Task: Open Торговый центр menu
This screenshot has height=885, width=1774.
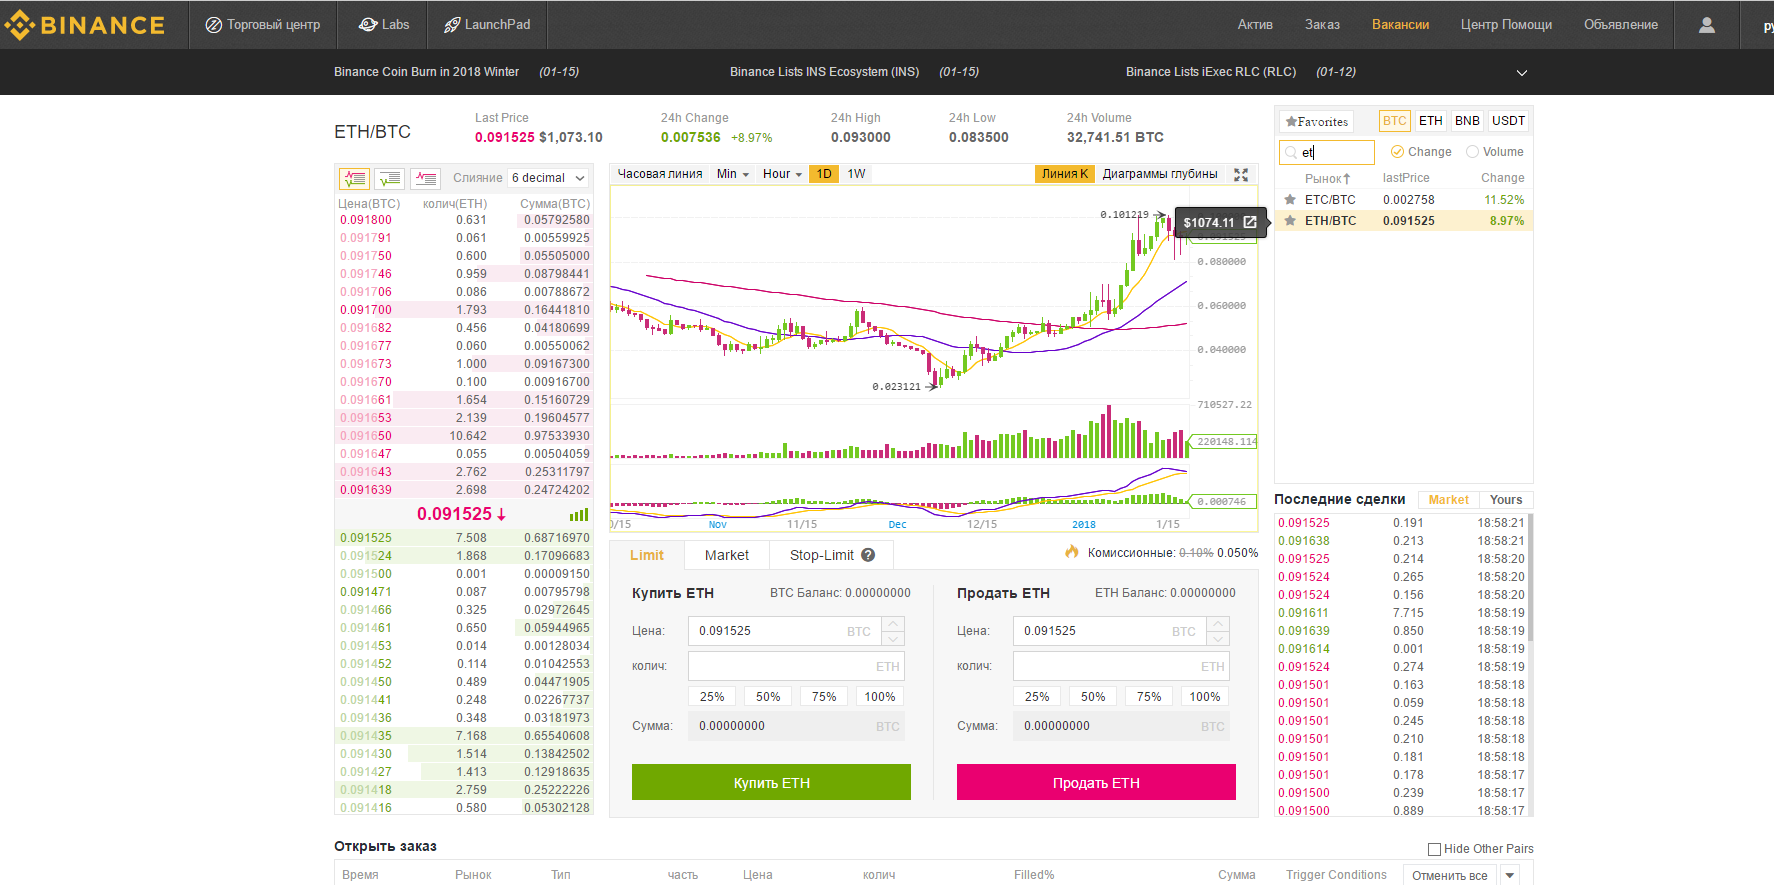Action: (263, 25)
